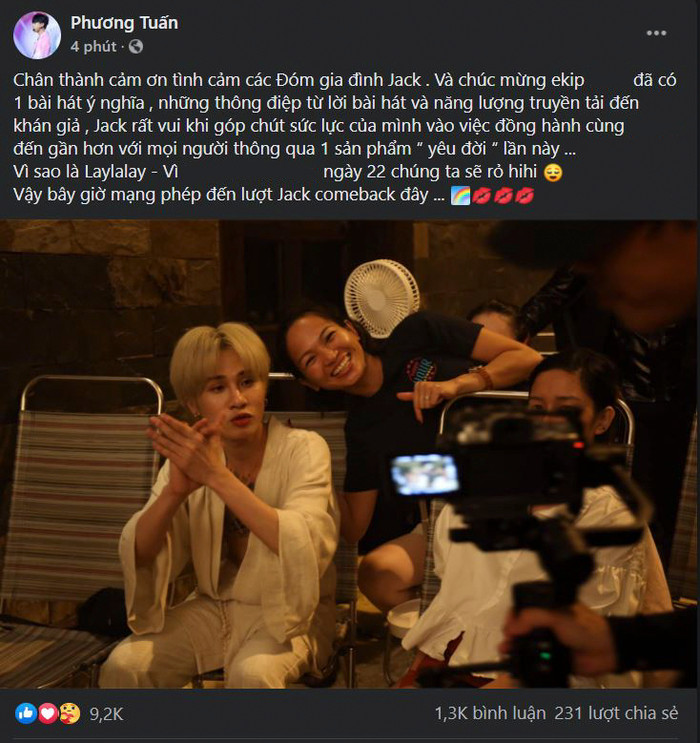Click the Phương Tuấn name link
This screenshot has width=700, height=743.
pos(124,22)
